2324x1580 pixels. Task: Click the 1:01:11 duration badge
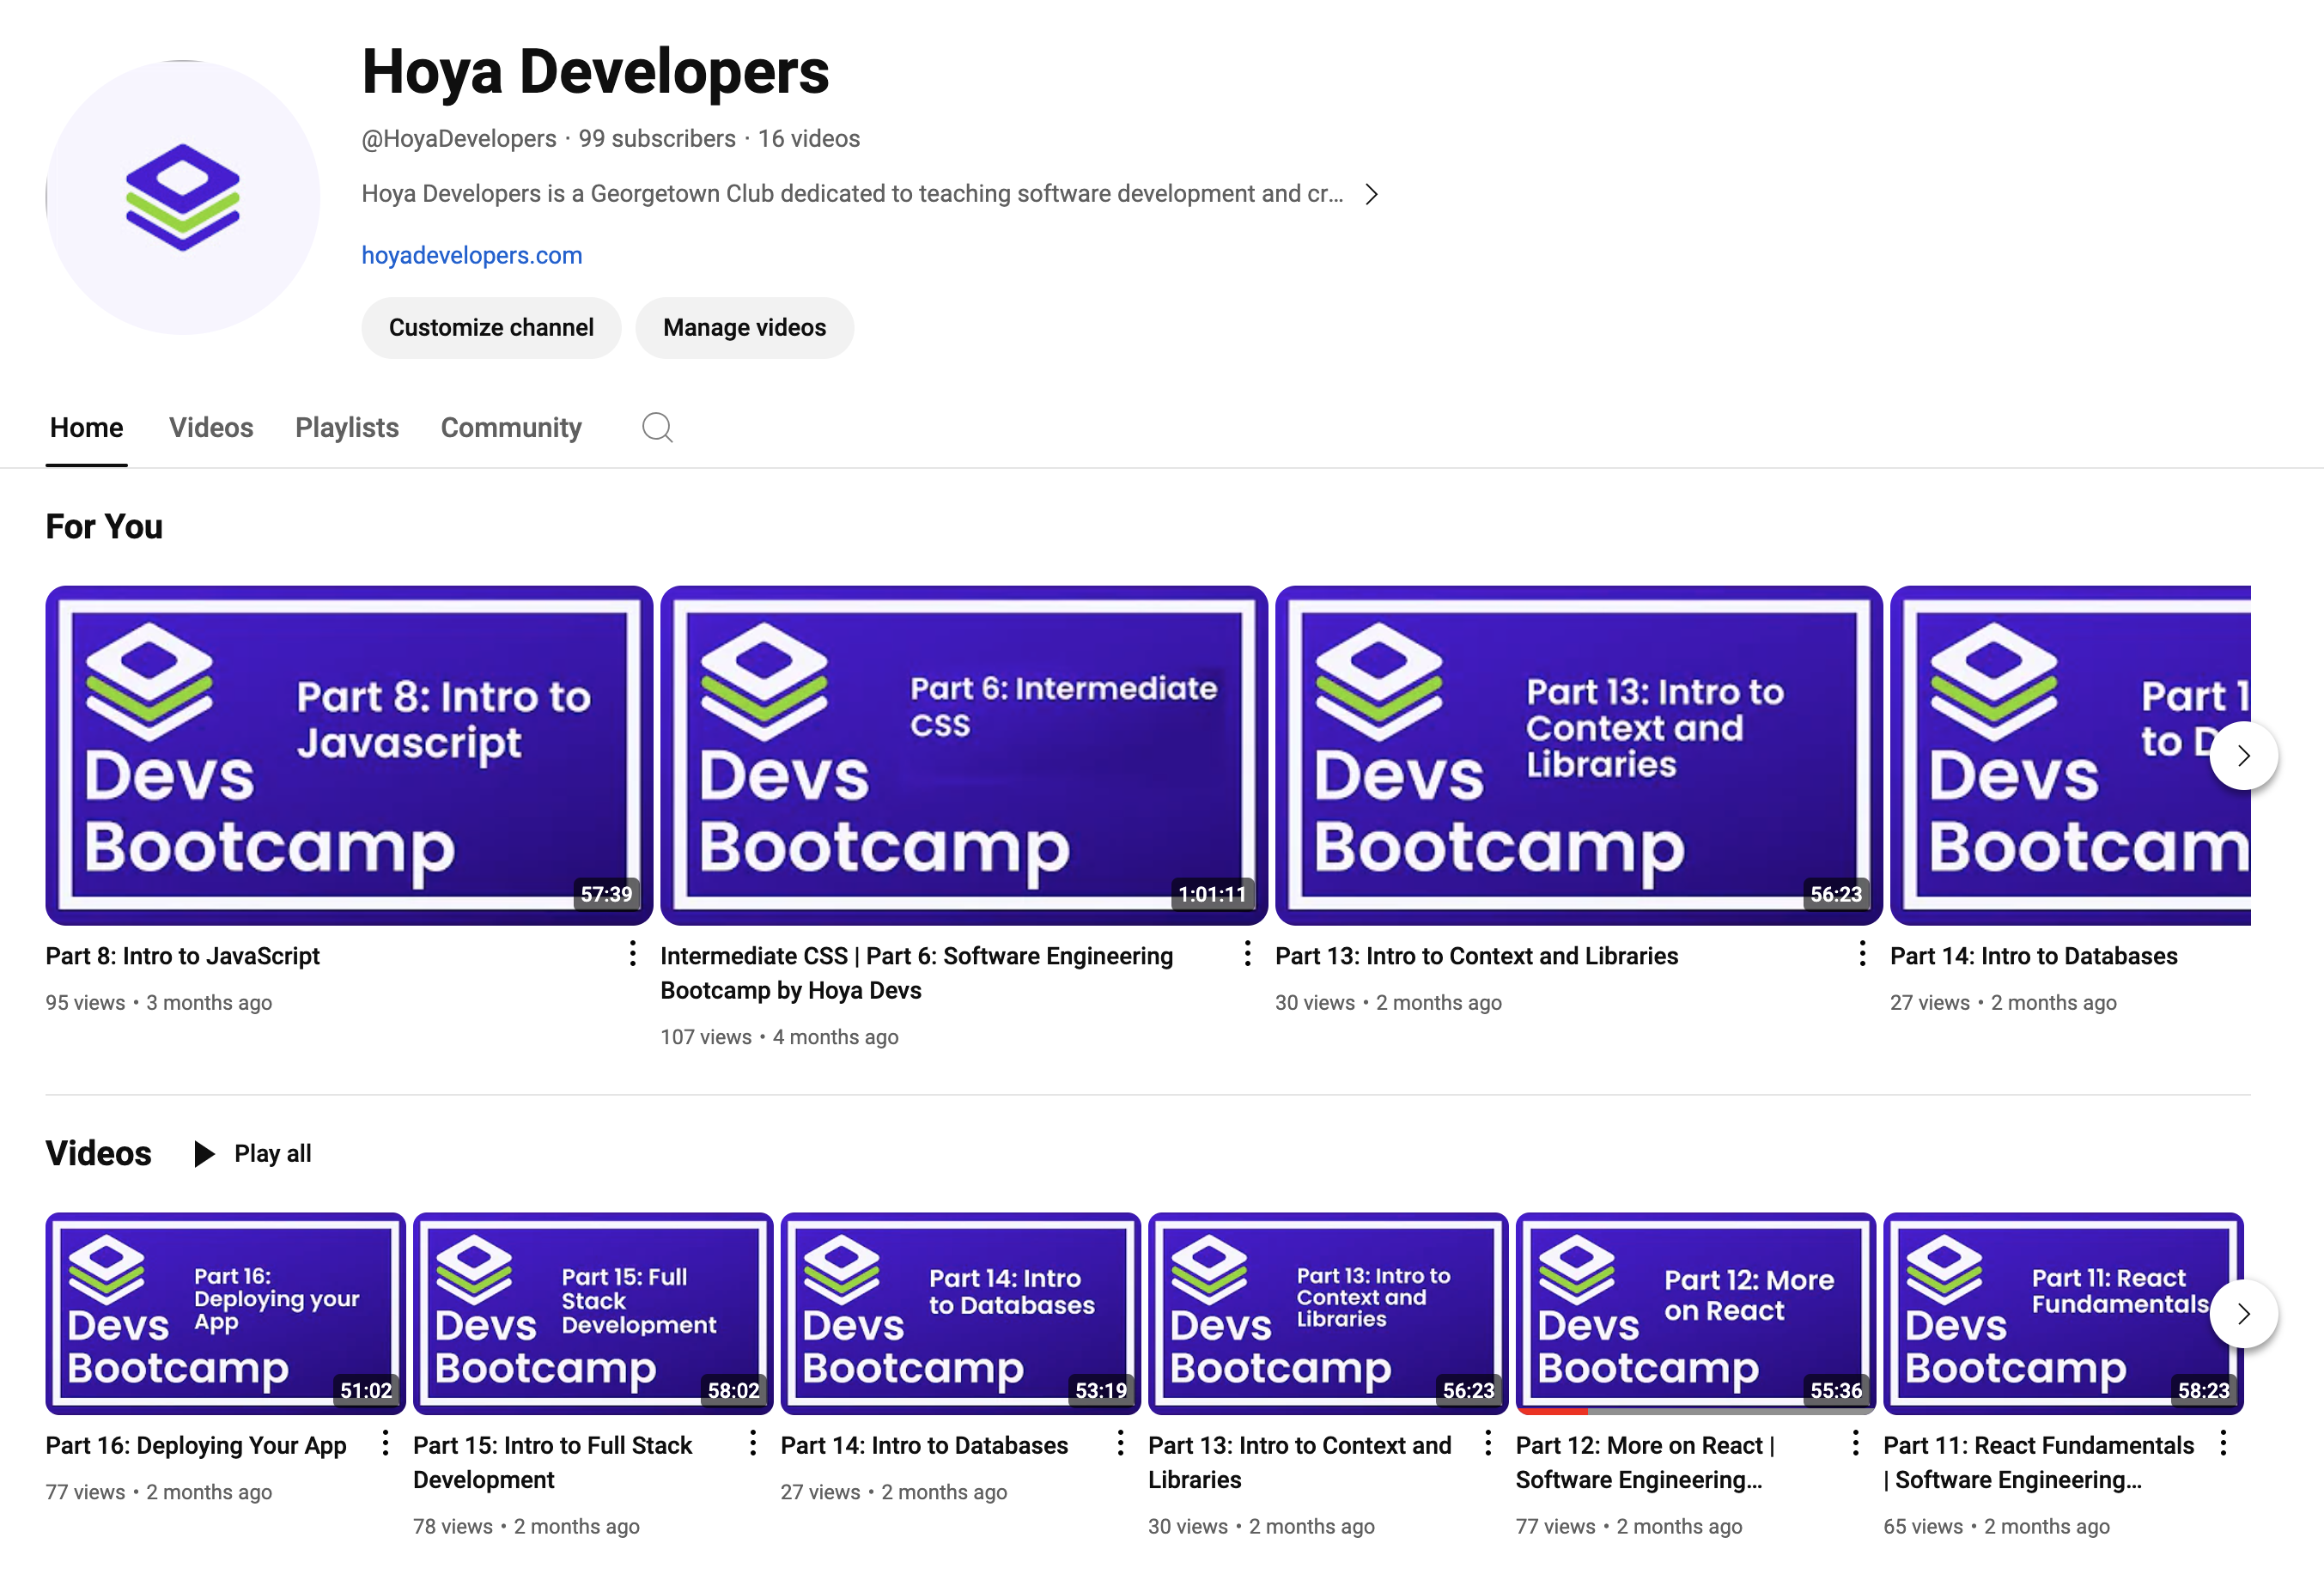click(1212, 894)
